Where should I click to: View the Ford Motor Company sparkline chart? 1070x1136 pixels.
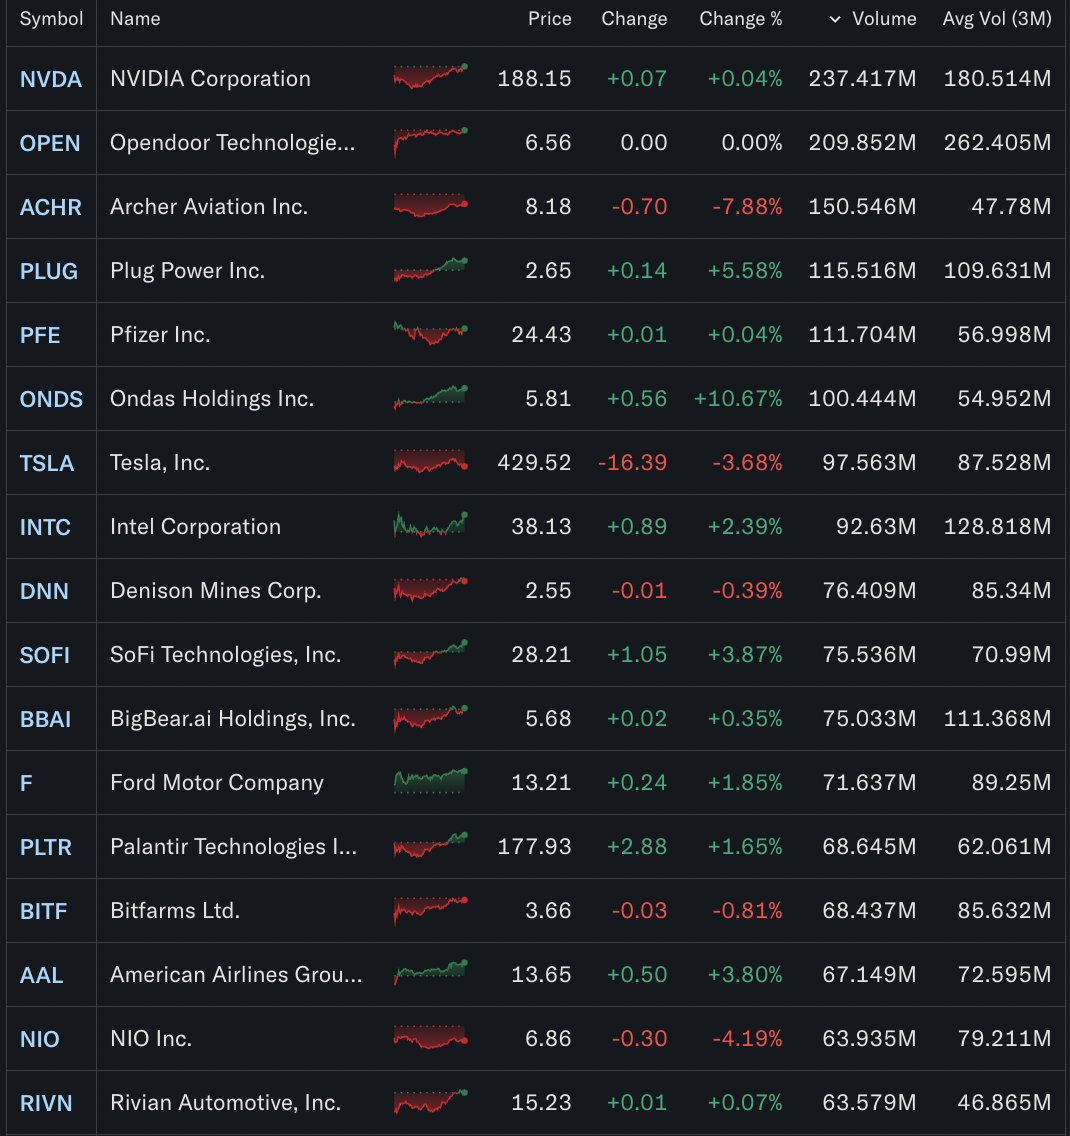(x=430, y=781)
